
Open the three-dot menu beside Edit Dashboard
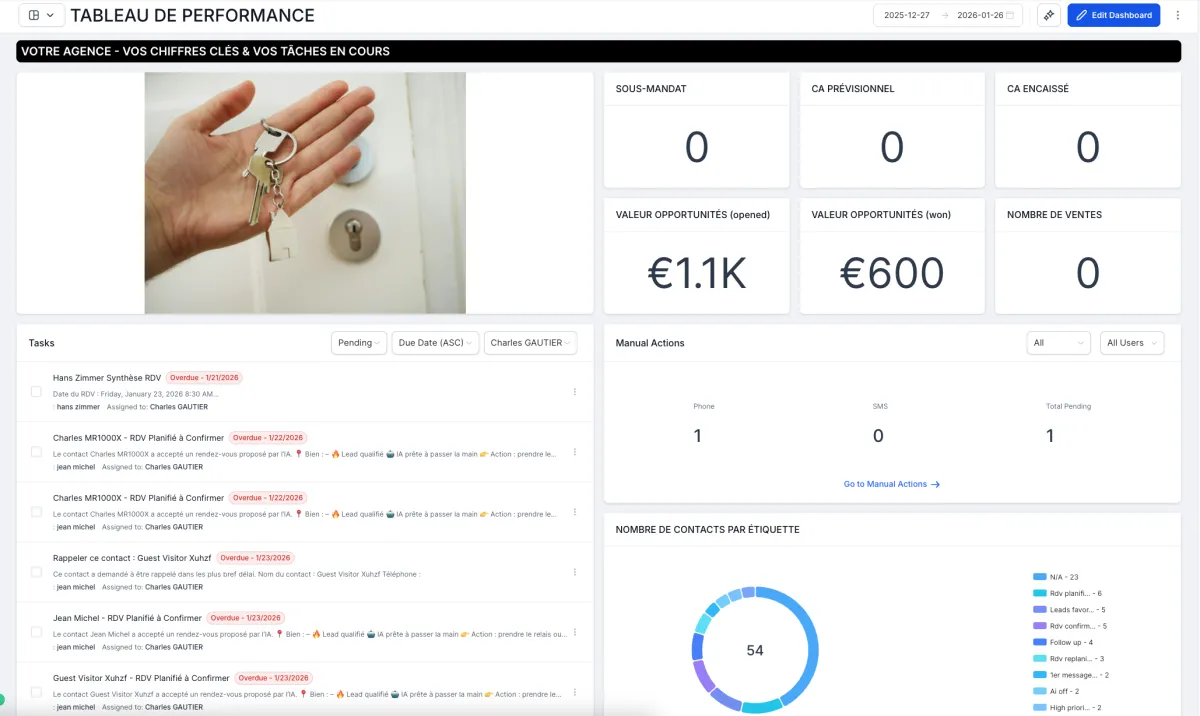1178,15
